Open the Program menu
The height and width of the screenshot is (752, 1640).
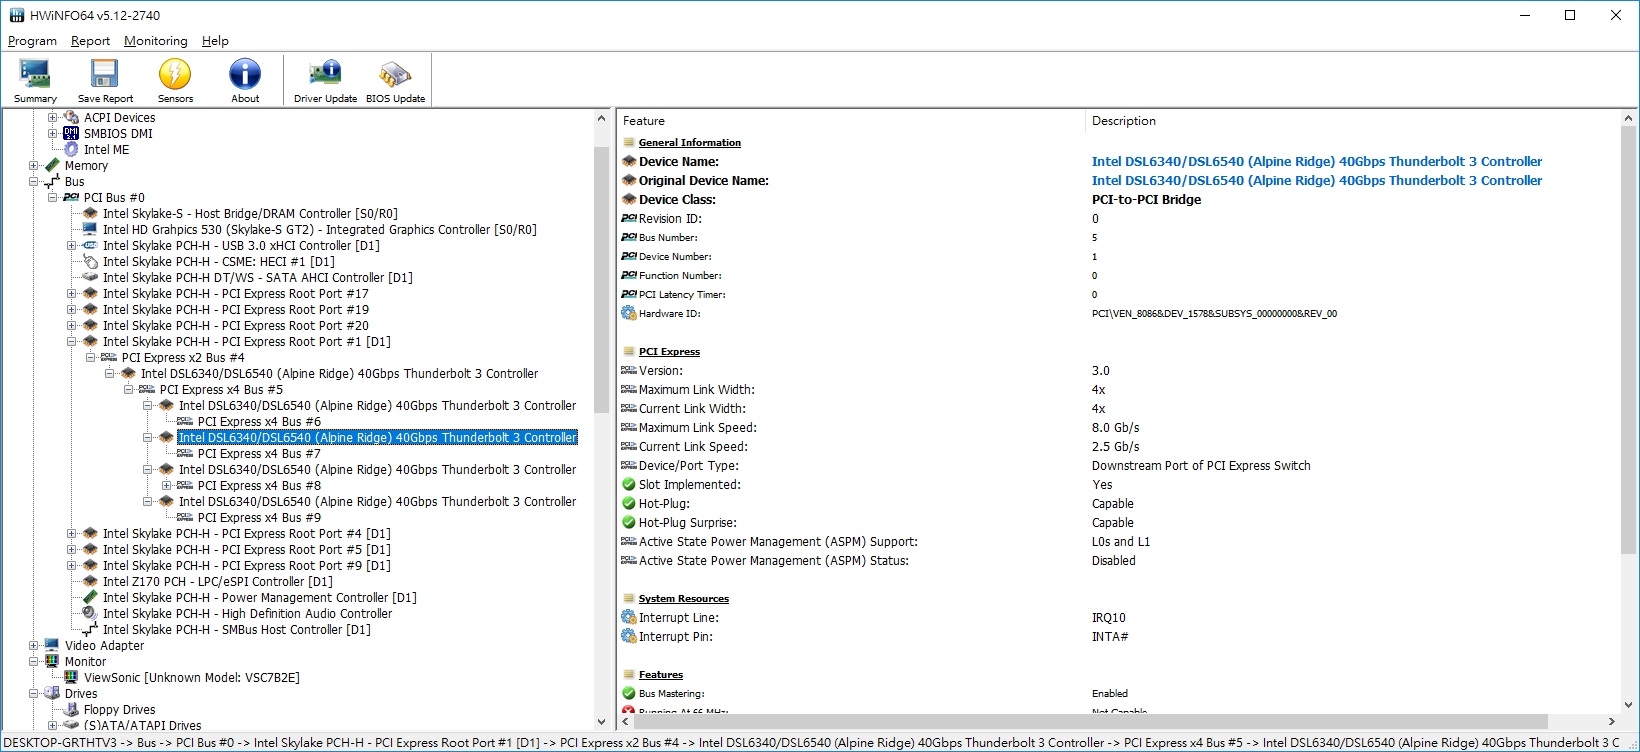32,41
